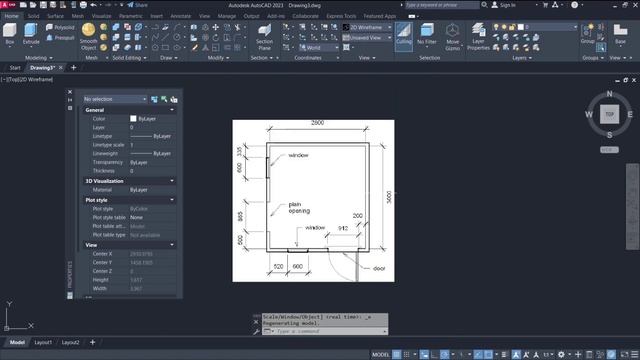
Task: Open the 2D Wireframe visual style dropdown
Action: click(367, 27)
